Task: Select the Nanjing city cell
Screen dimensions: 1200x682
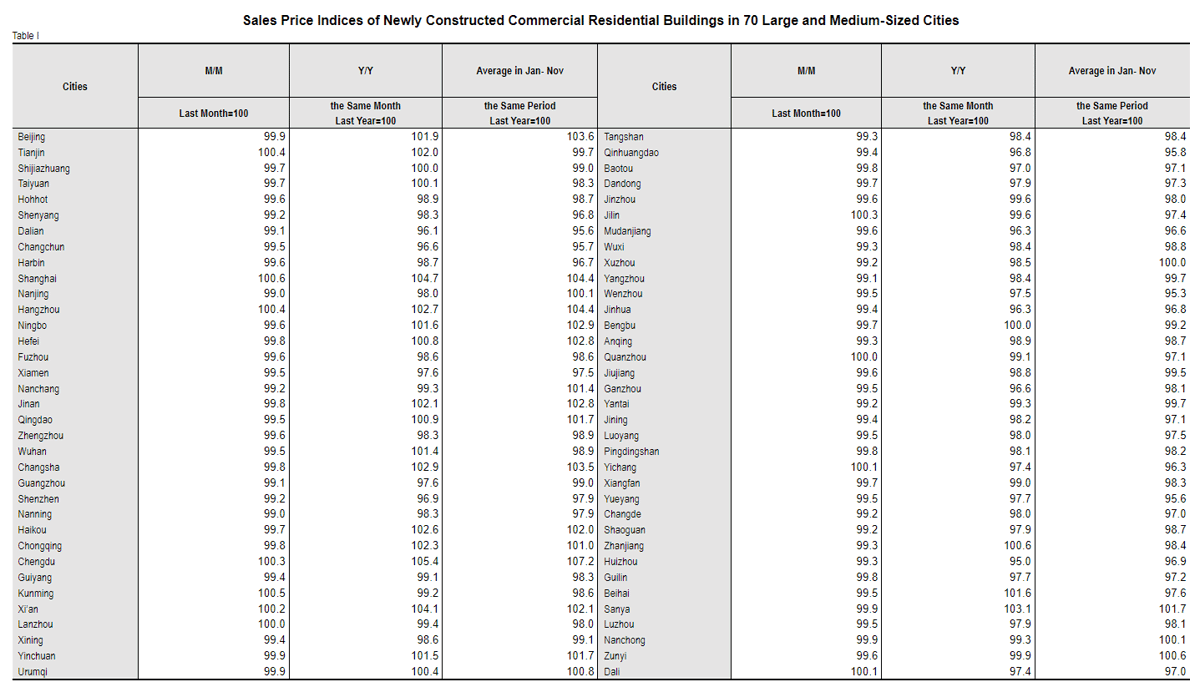Action: coord(32,294)
